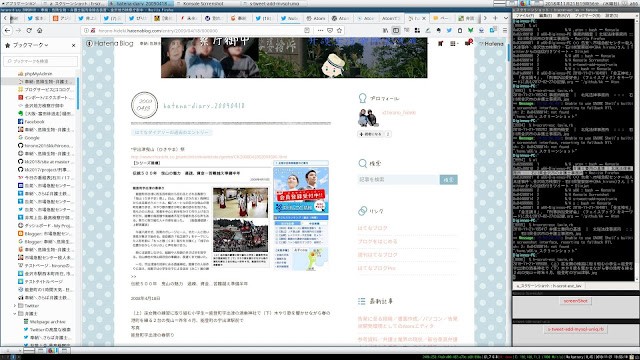Click the blog profile avatar thumbnail
640x360 pixels.
click(x=368, y=118)
